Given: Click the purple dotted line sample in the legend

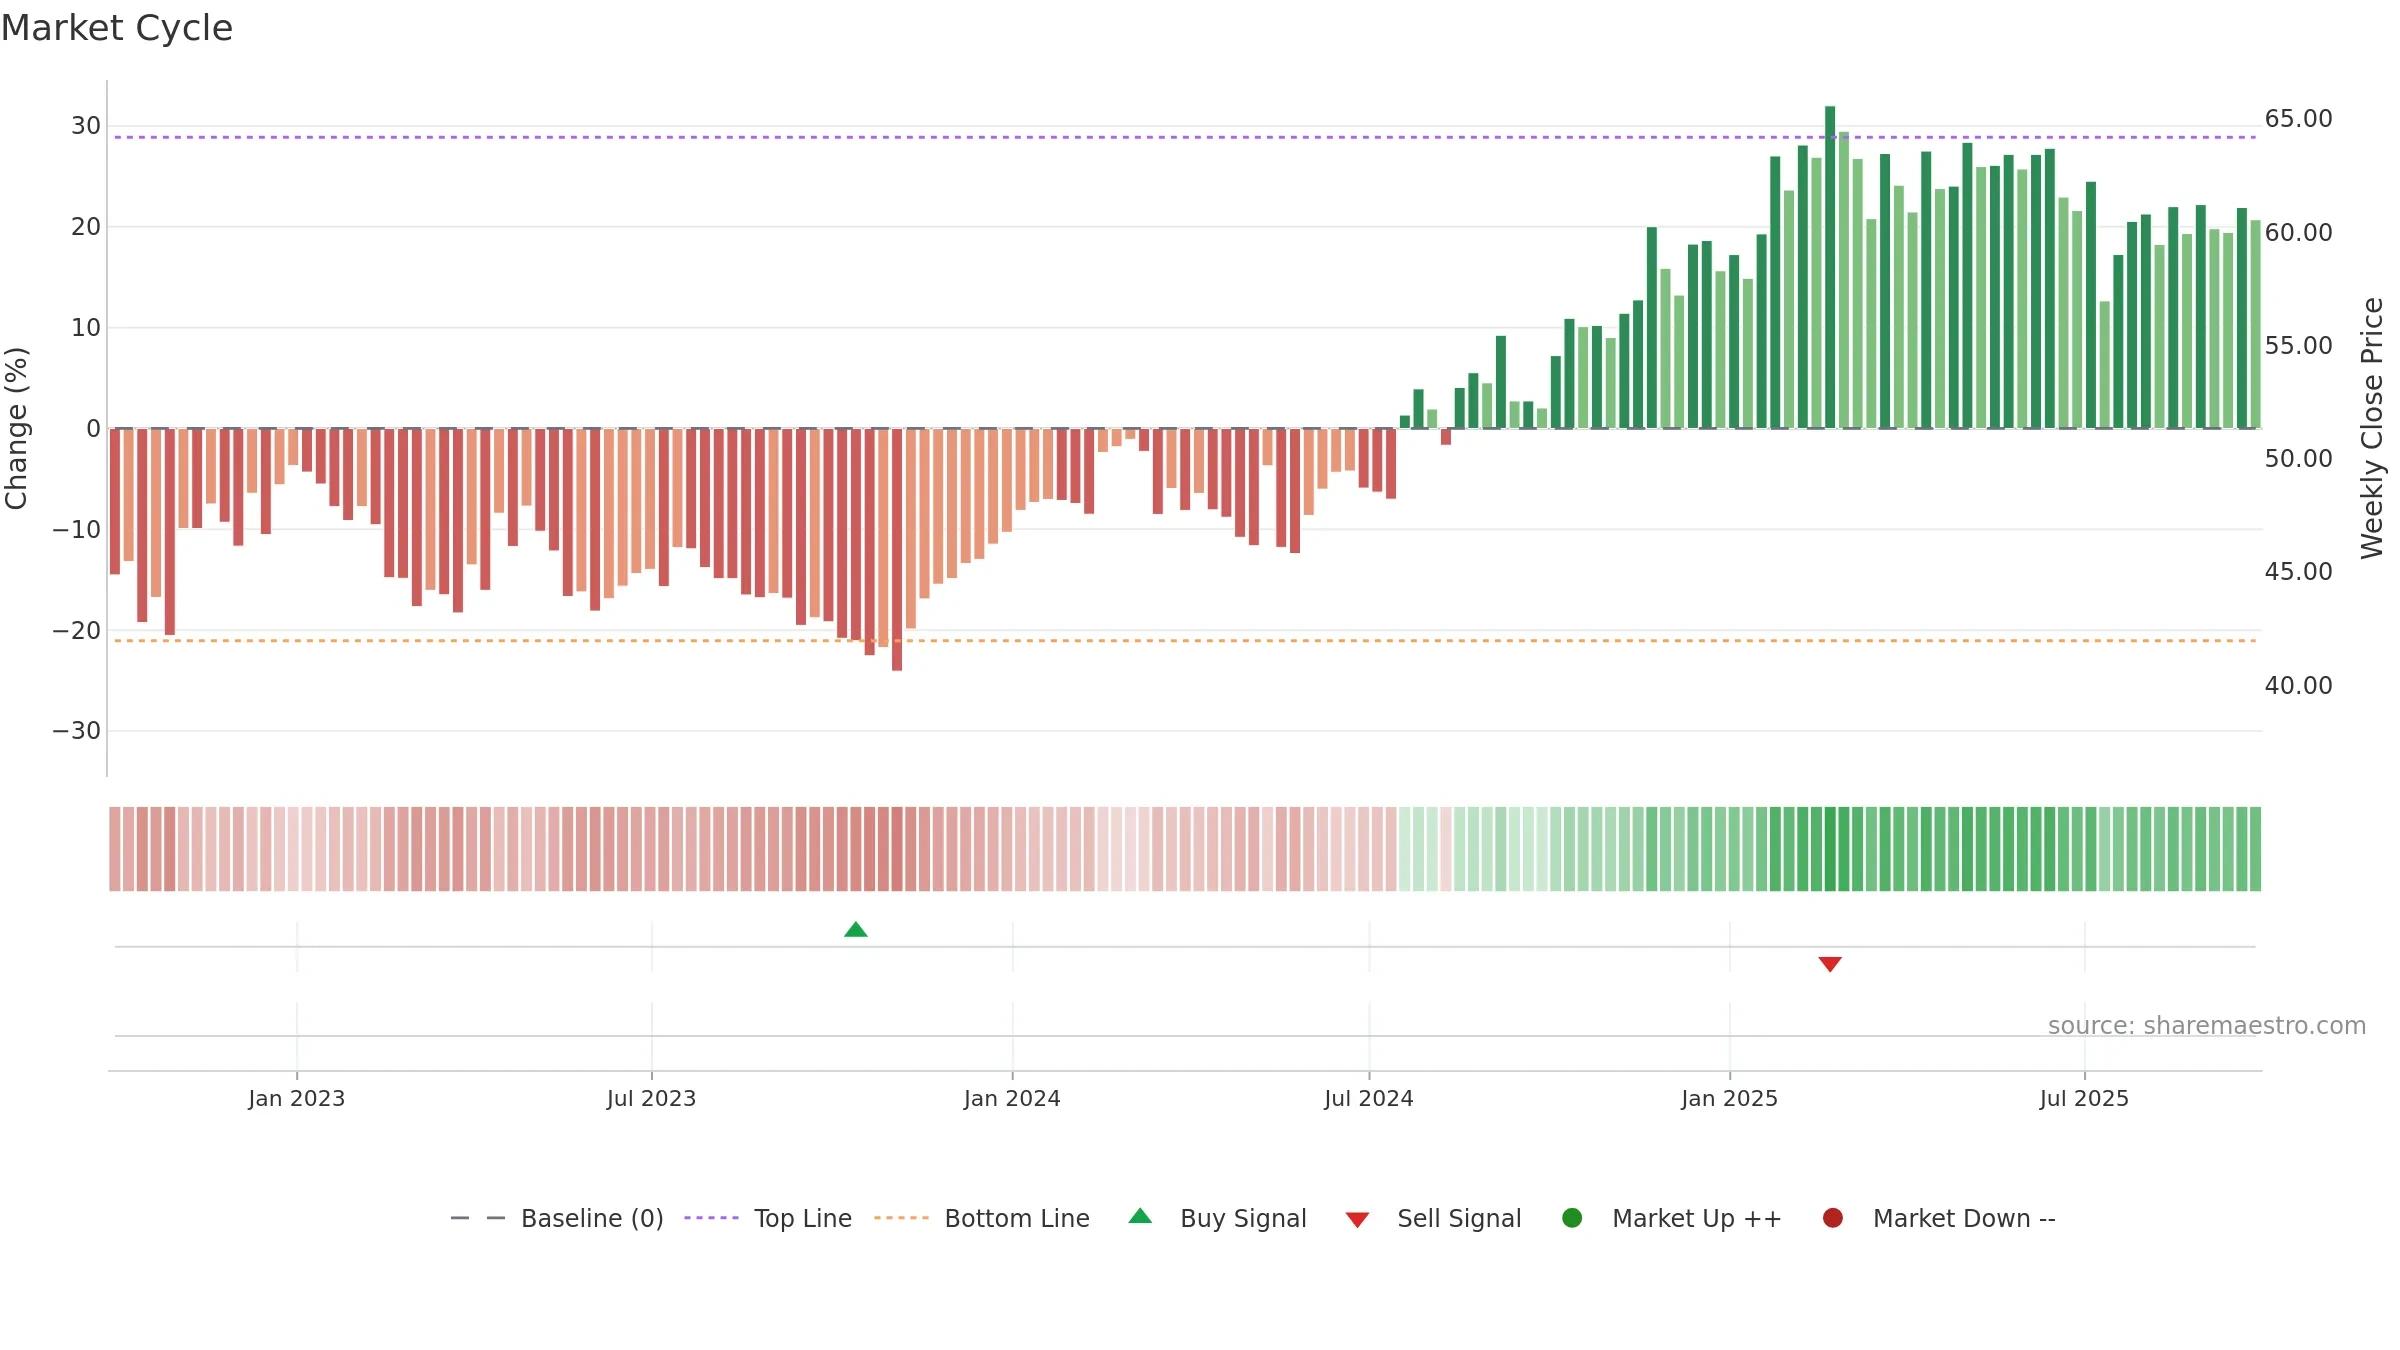Looking at the screenshot, I should click(711, 1218).
